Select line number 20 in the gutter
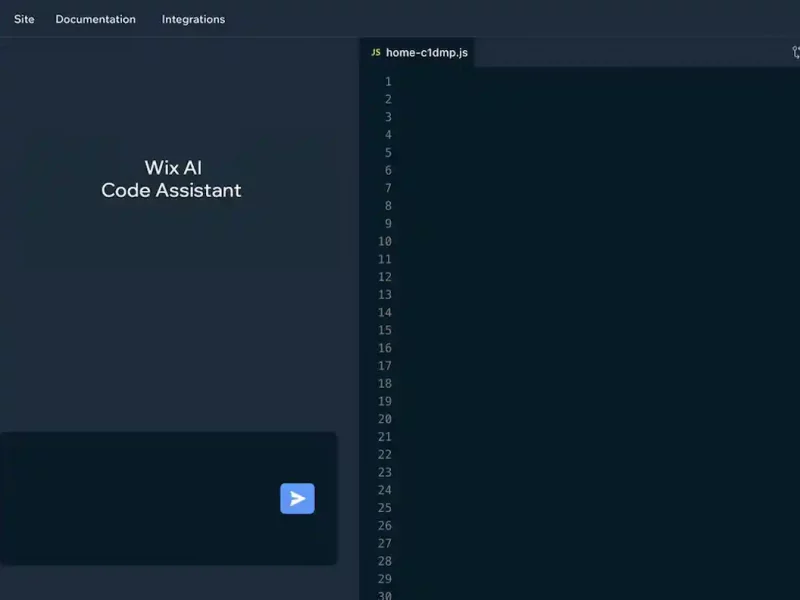Viewport: 800px width, 600px height. [385, 419]
